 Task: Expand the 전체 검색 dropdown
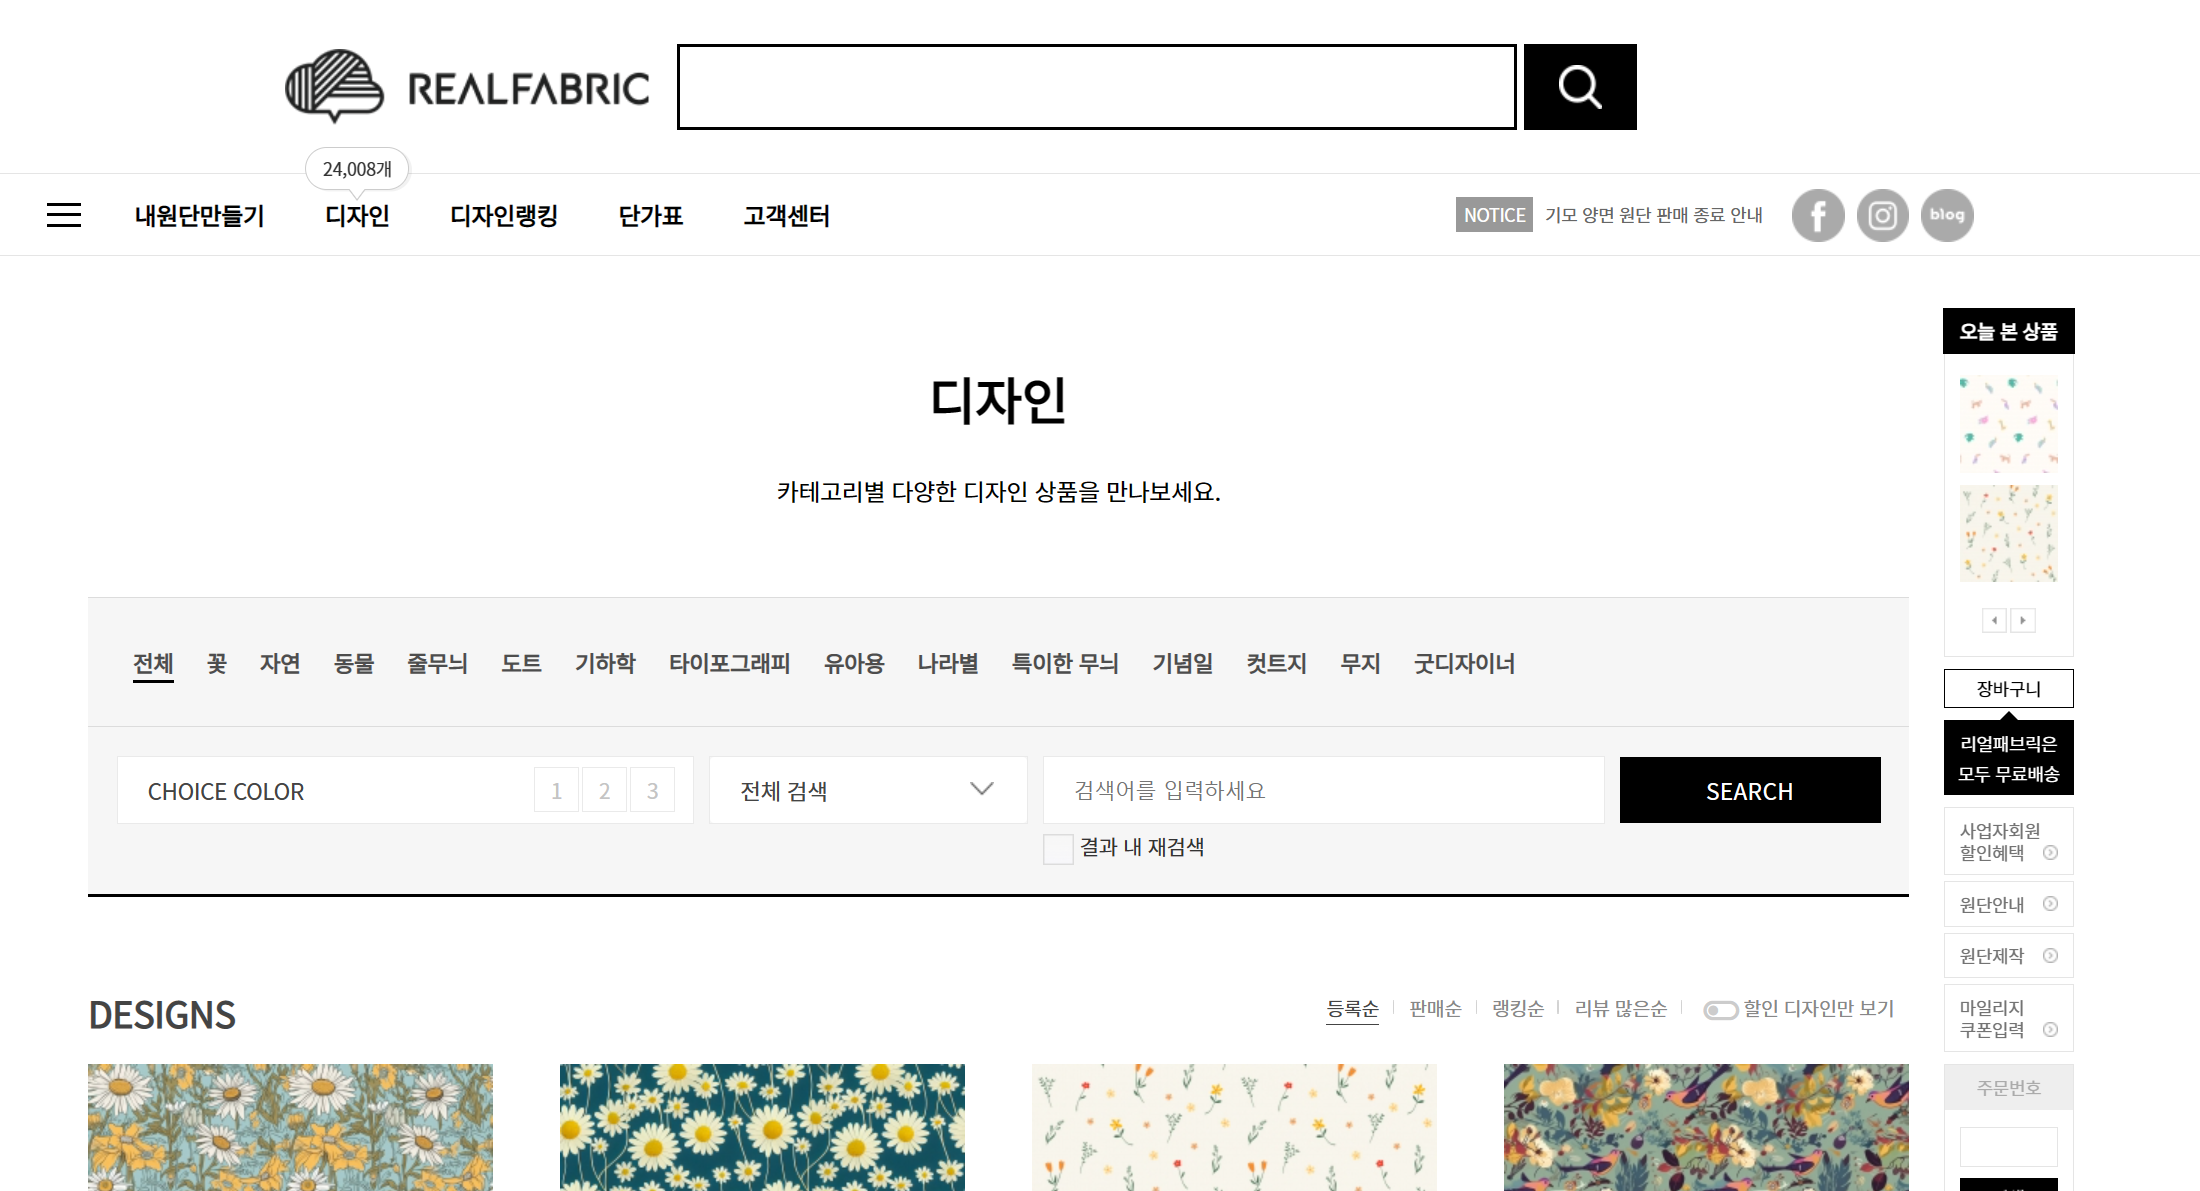pos(867,790)
